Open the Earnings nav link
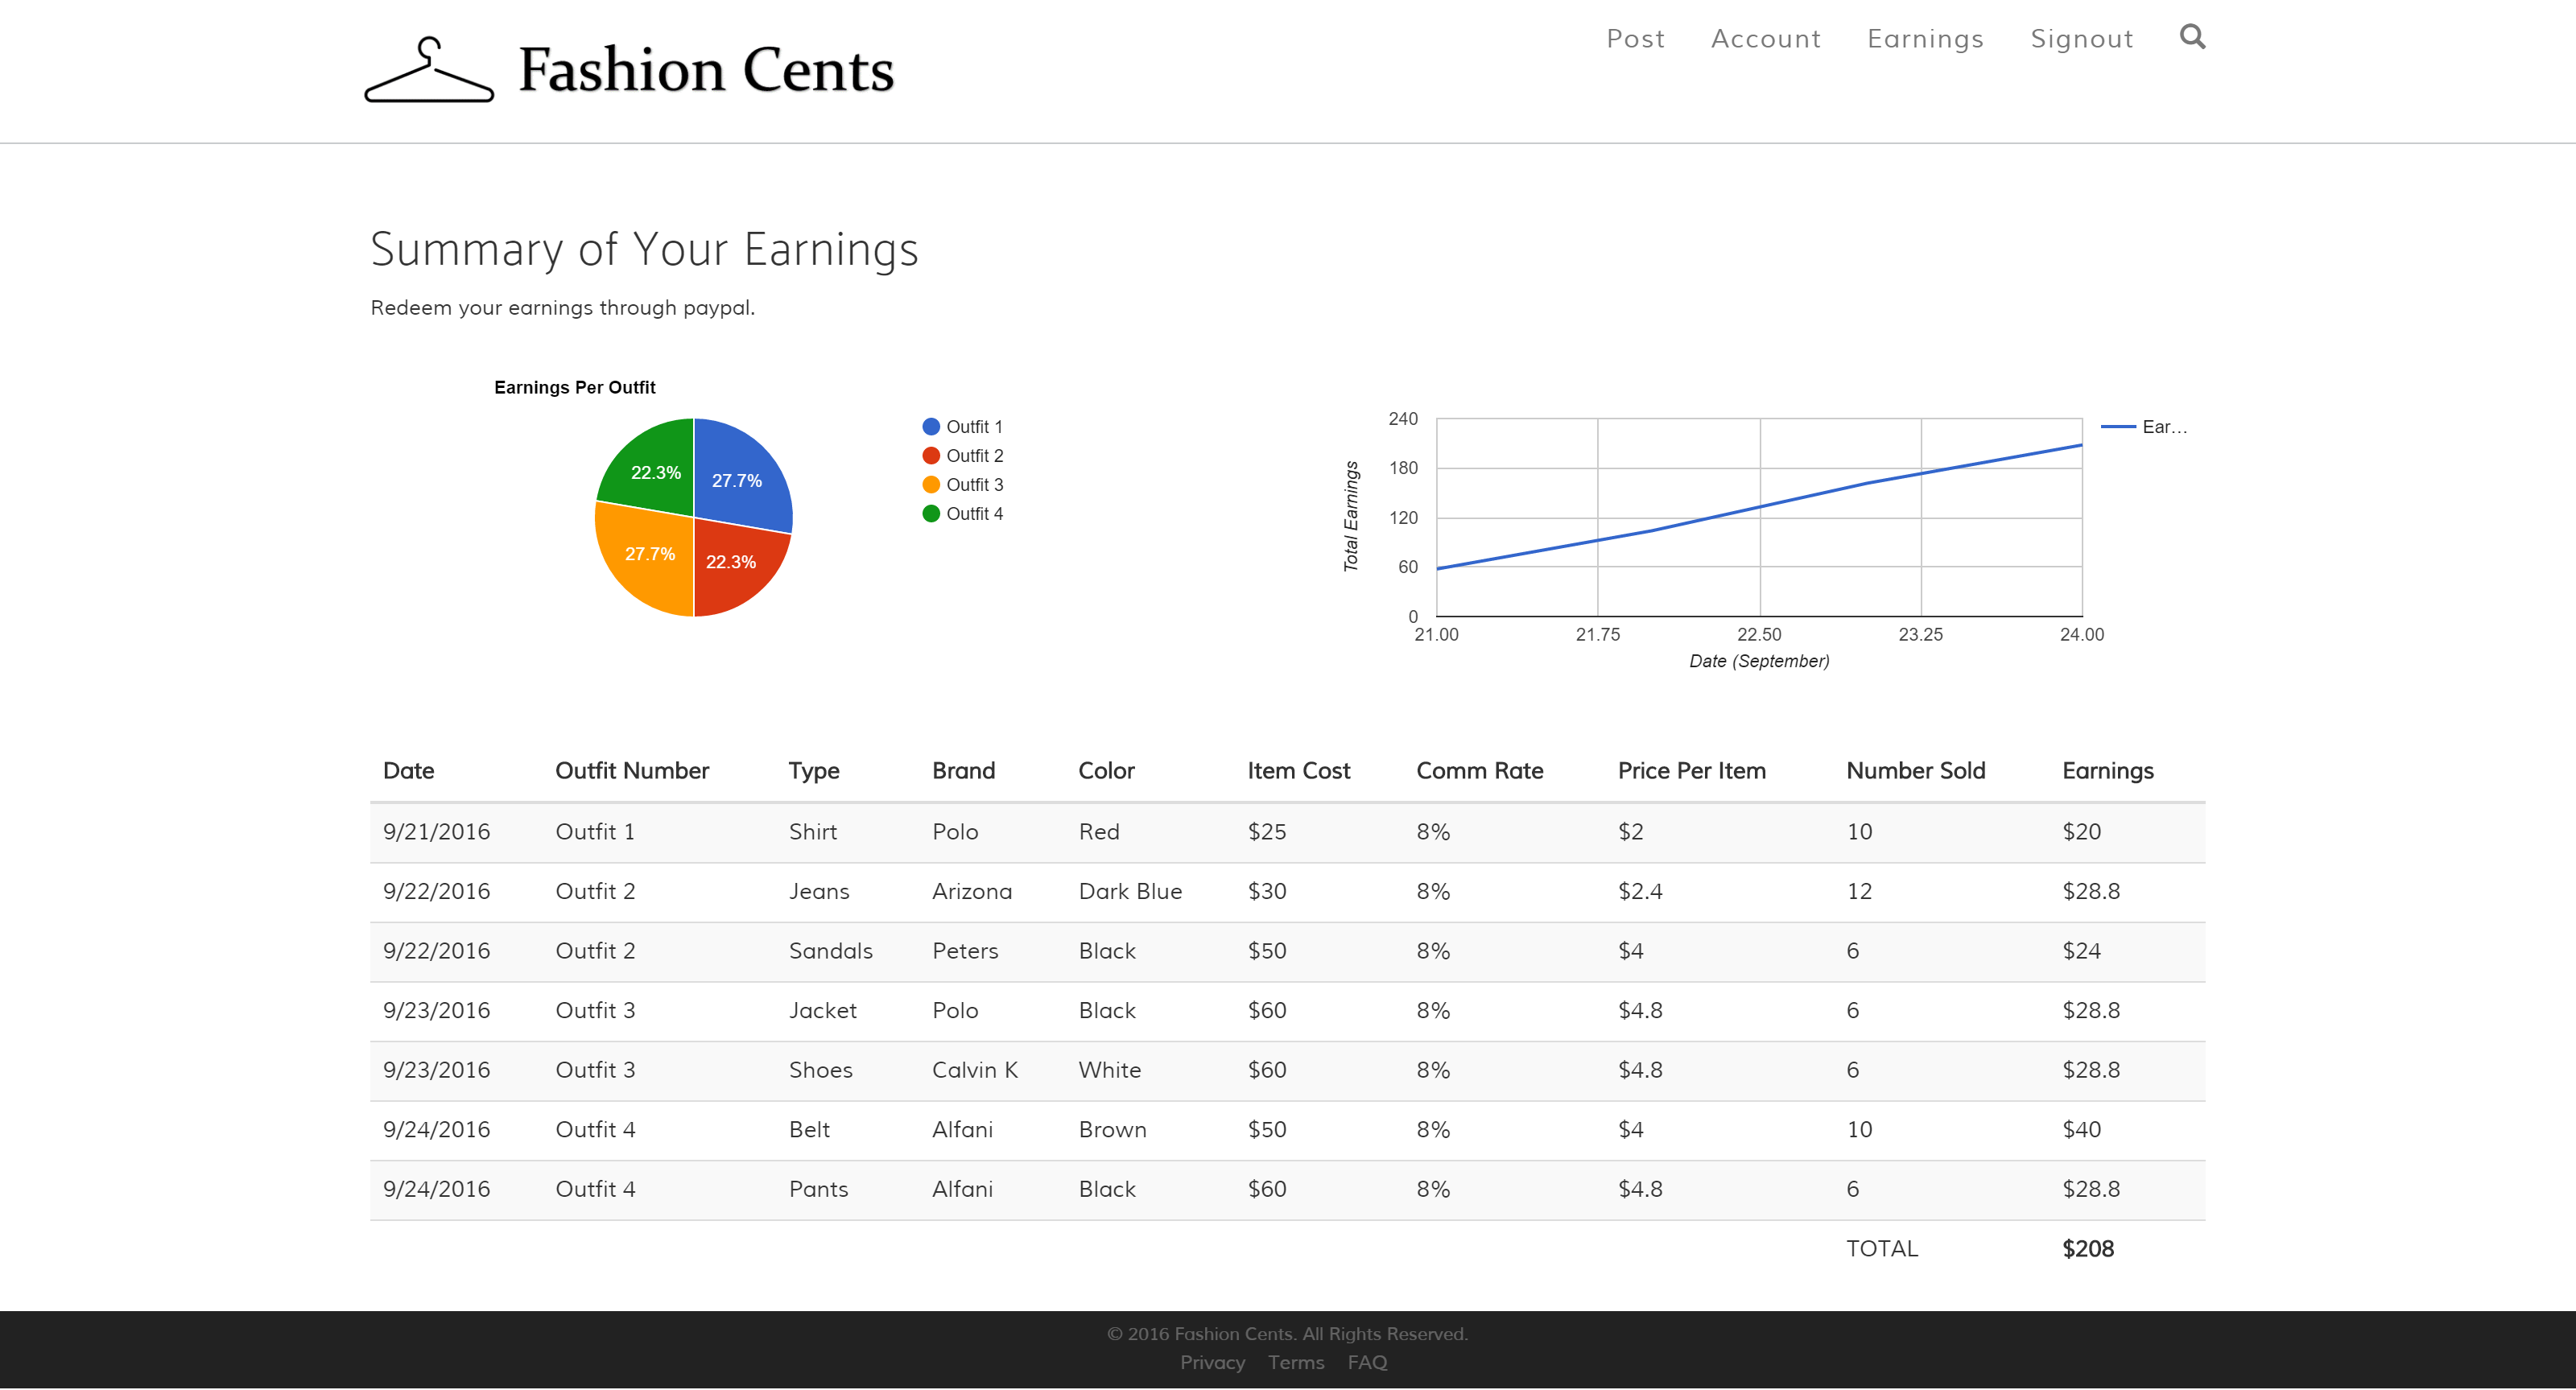 1925,39
